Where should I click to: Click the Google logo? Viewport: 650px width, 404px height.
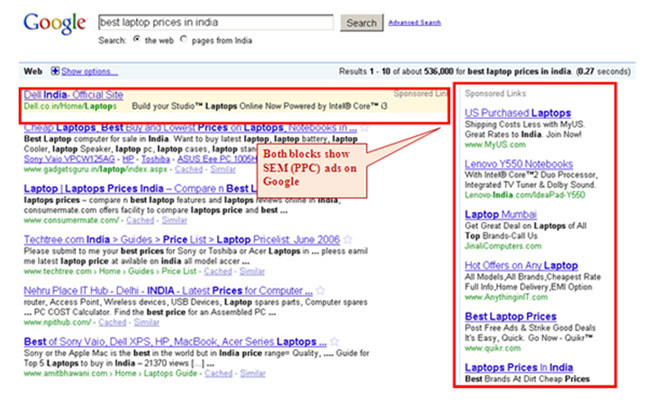pyautogui.click(x=55, y=24)
